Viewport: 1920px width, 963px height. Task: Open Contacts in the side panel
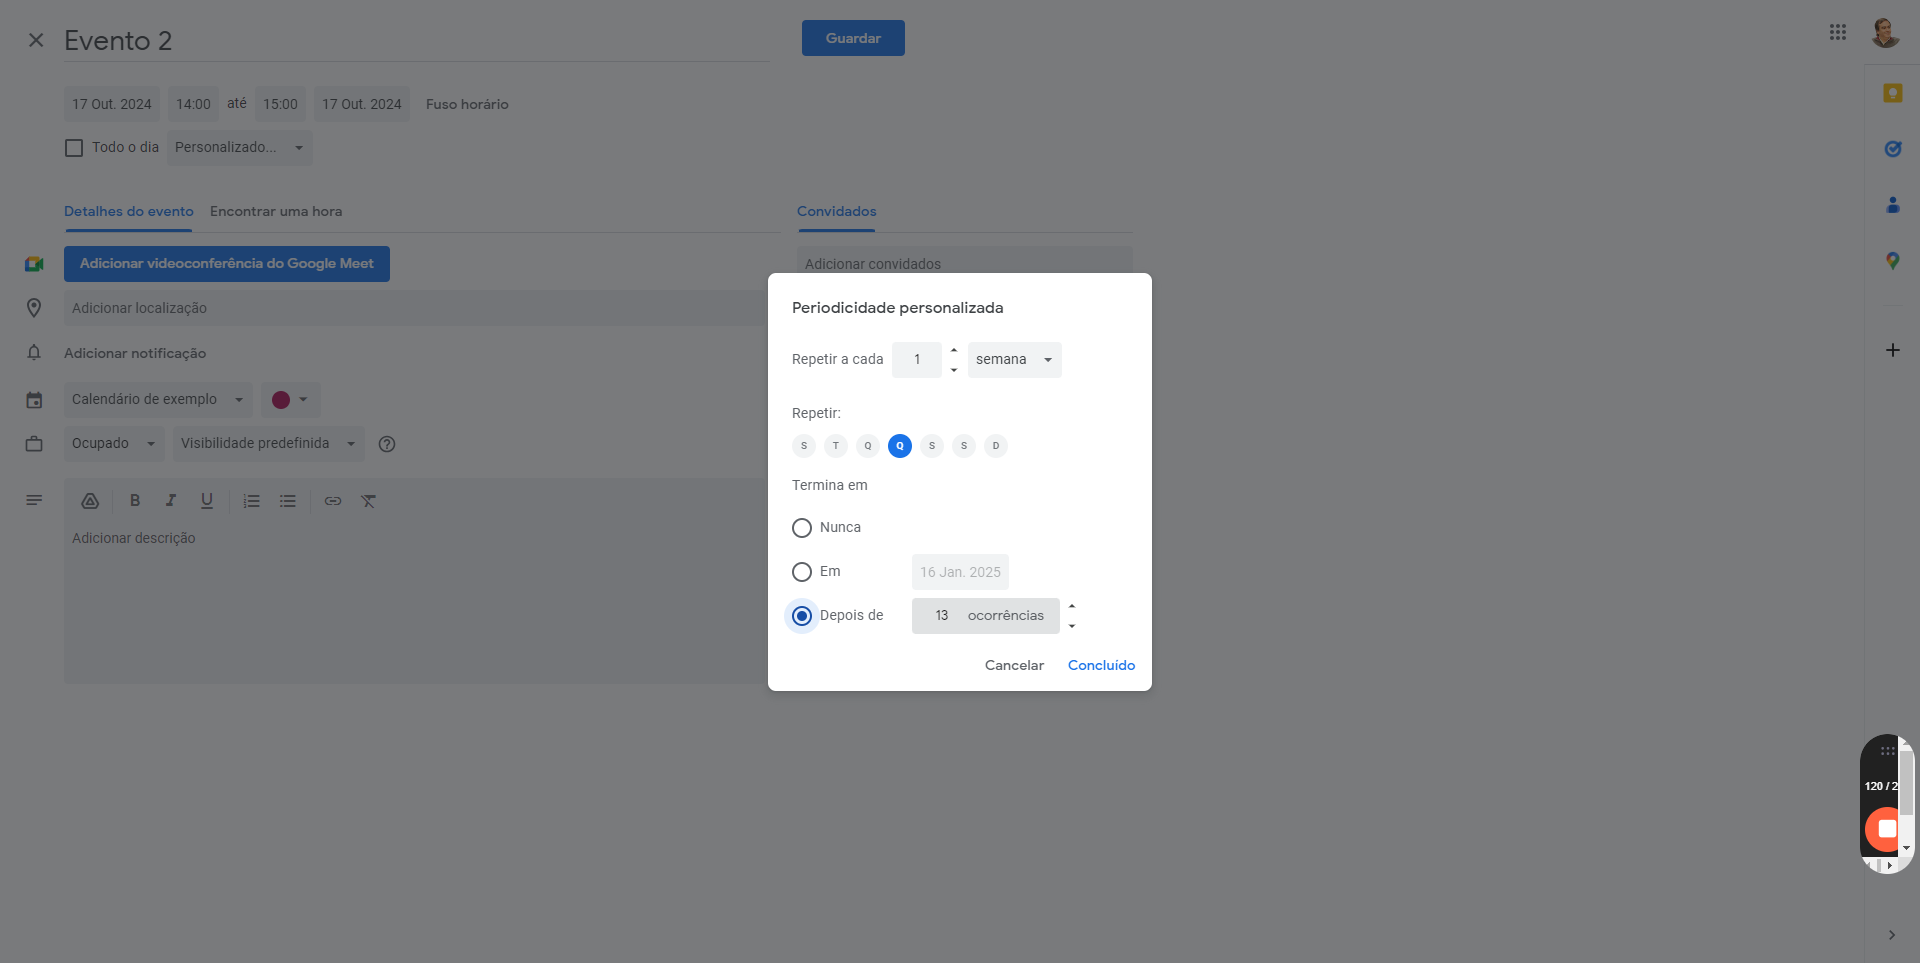1892,205
